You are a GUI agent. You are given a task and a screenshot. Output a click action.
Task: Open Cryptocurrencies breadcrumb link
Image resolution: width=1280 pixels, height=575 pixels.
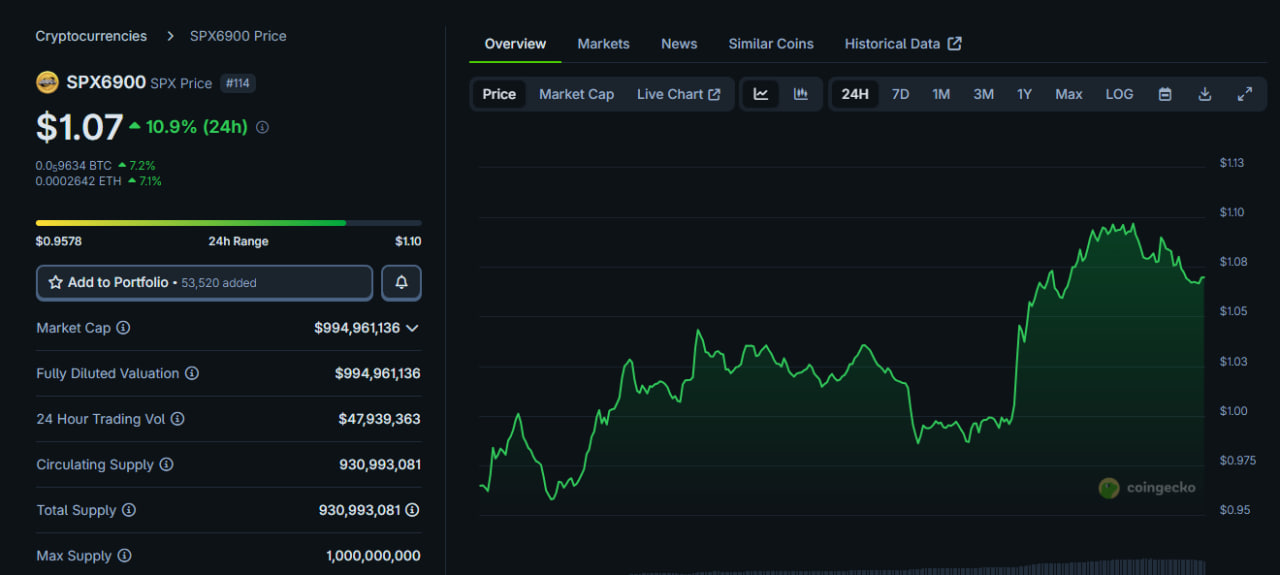point(91,36)
